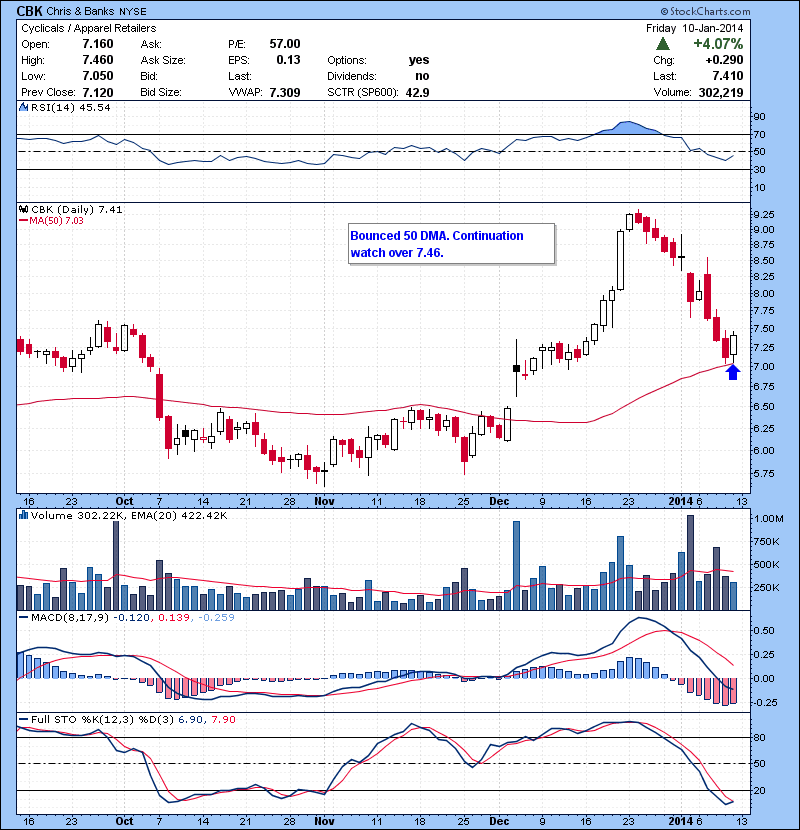Click the SCTR (SP600) value 42.9
Image resolution: width=800 pixels, height=830 pixels.
[417, 93]
